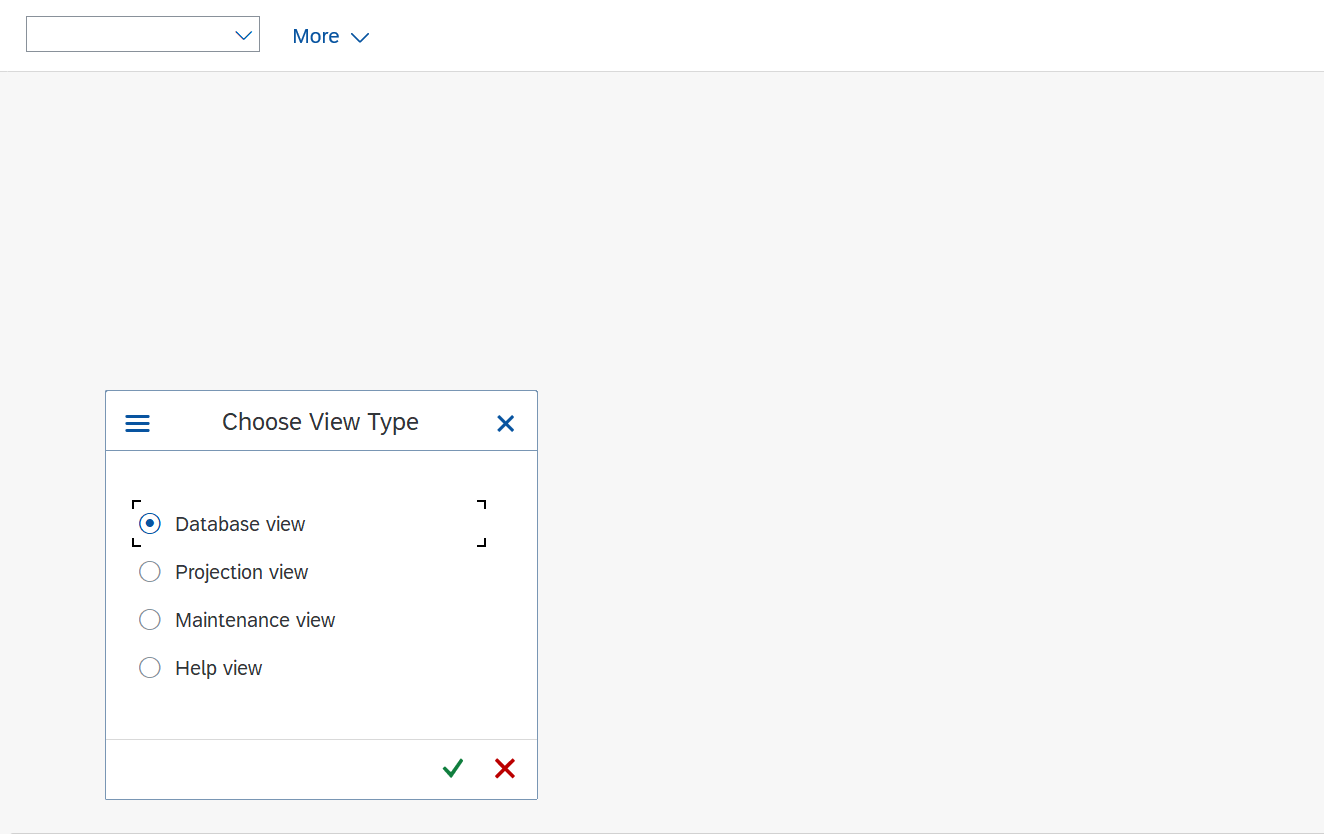Click the empty dialog footer bar area

pos(270,769)
